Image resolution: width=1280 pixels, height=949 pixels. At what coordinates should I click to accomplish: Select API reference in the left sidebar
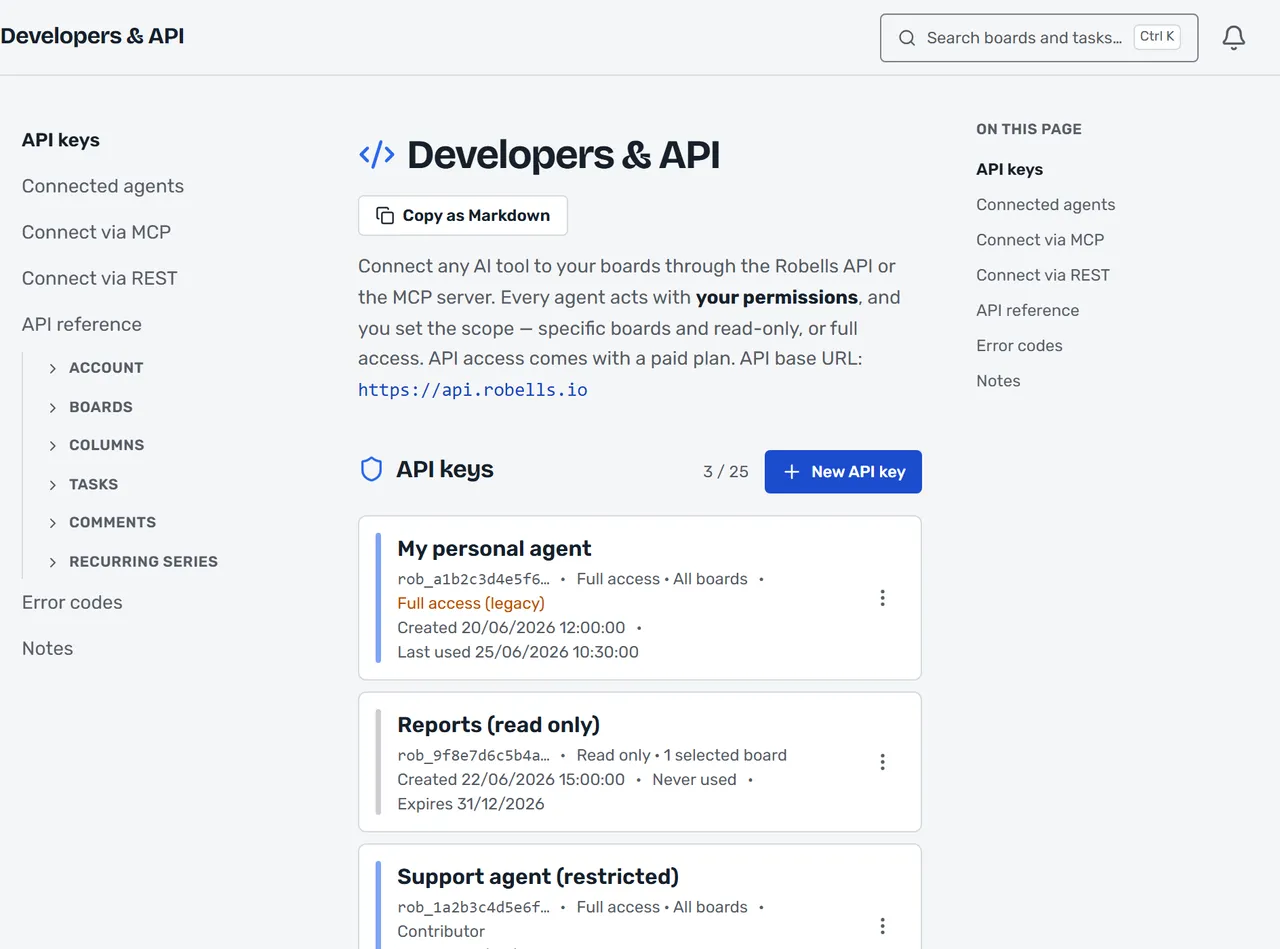pos(82,324)
